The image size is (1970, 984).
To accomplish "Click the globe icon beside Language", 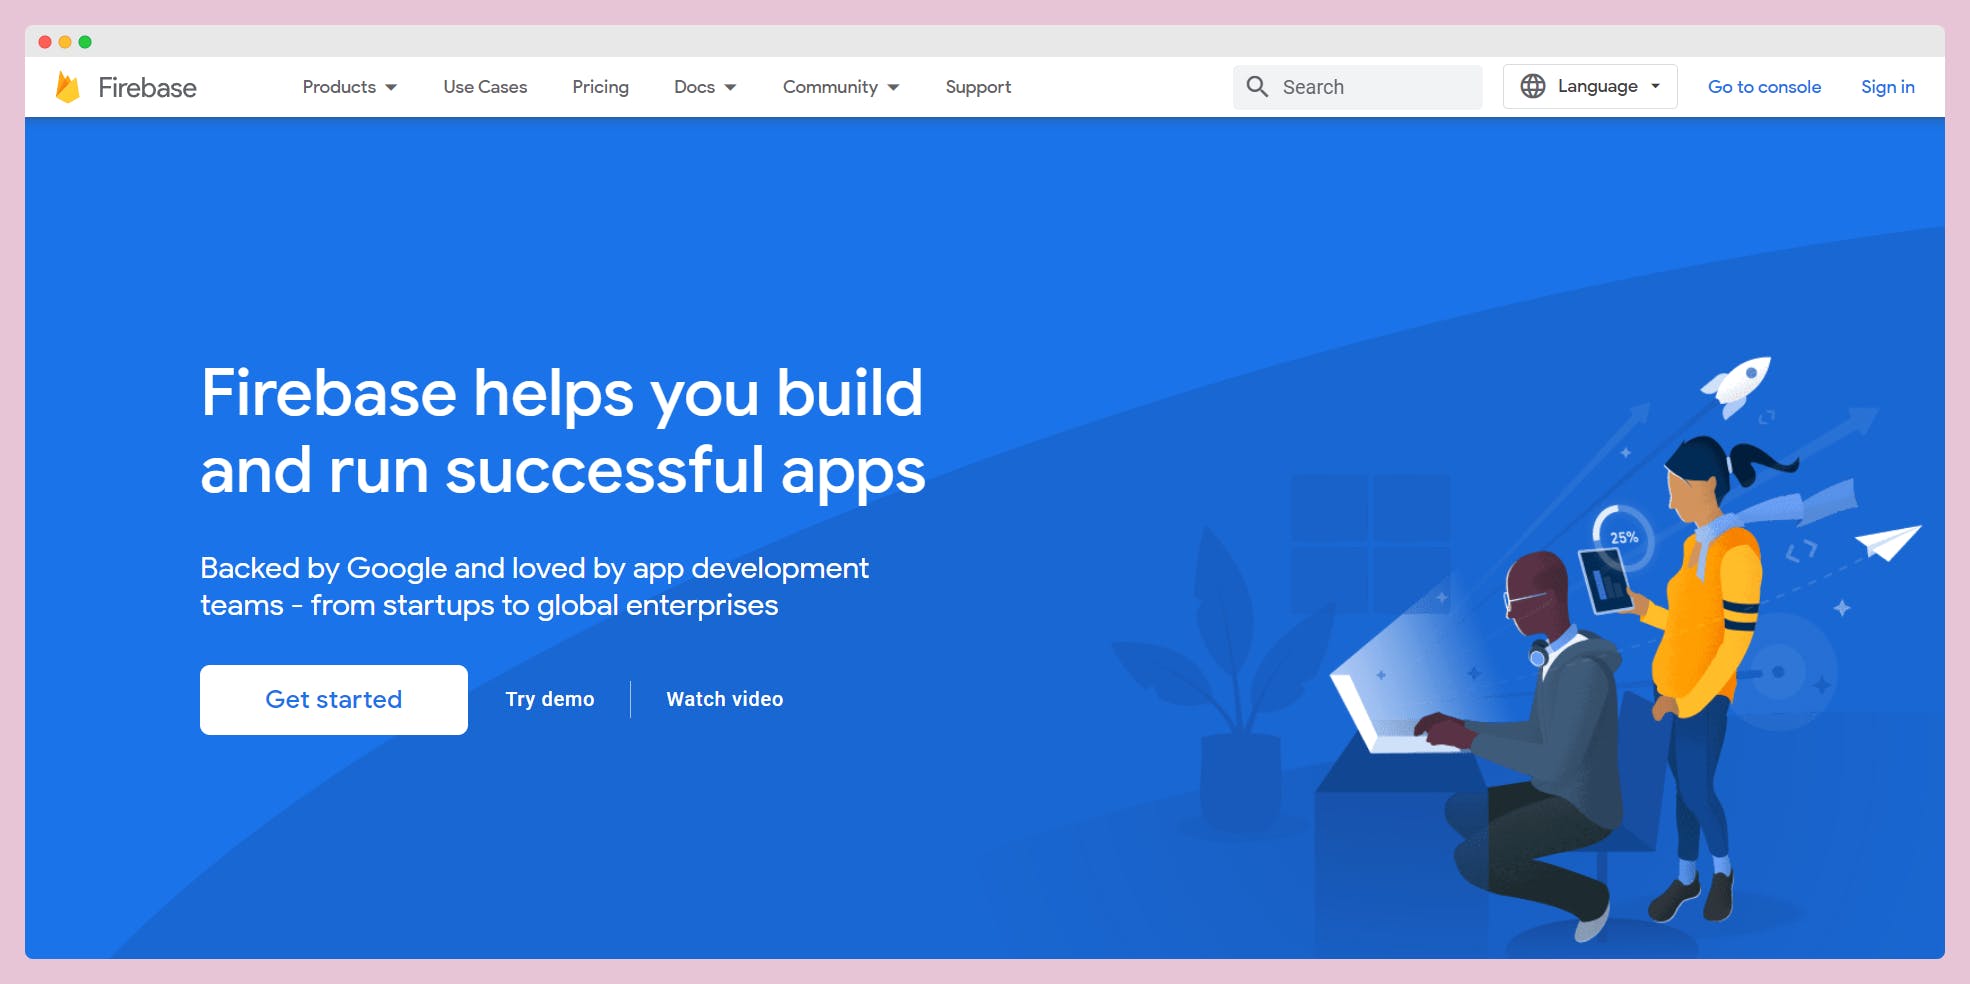I will (x=1532, y=86).
